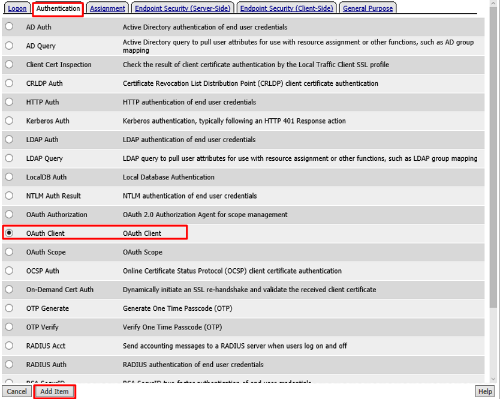Viewport: 500px width, 399px height.
Task: Click the Add Item button
Action: (54, 391)
